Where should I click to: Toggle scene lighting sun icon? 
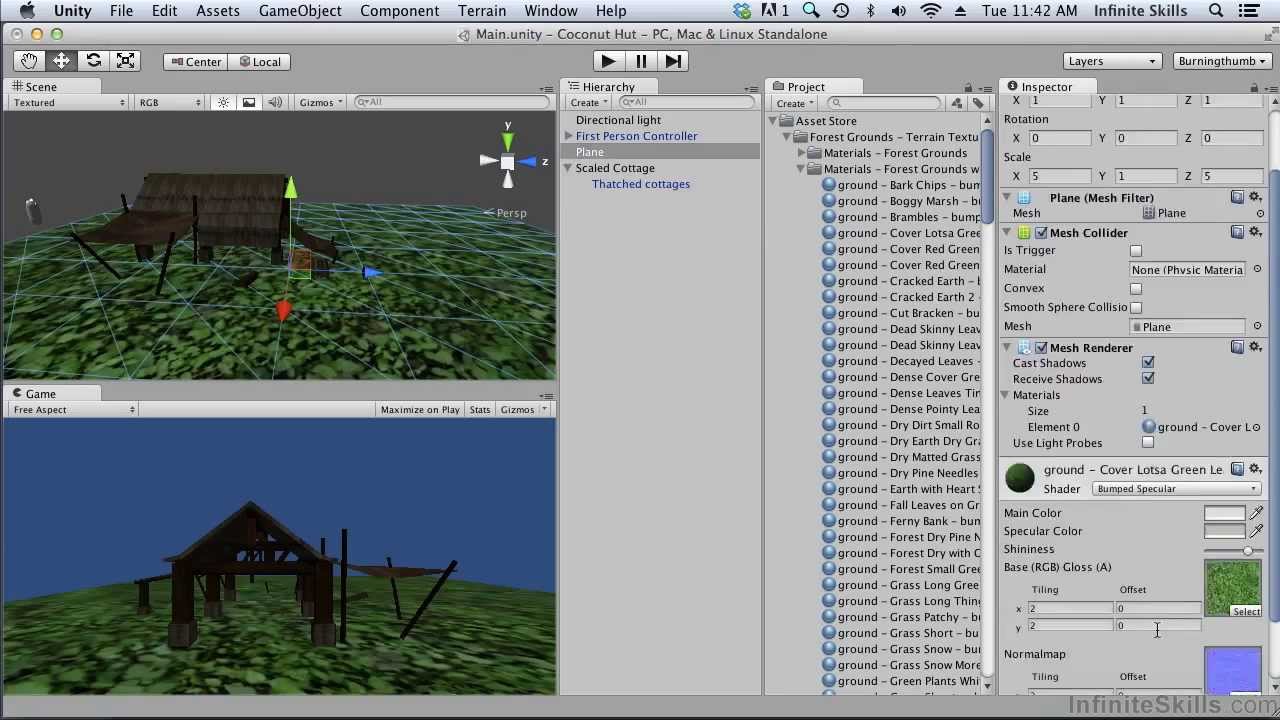pos(223,102)
